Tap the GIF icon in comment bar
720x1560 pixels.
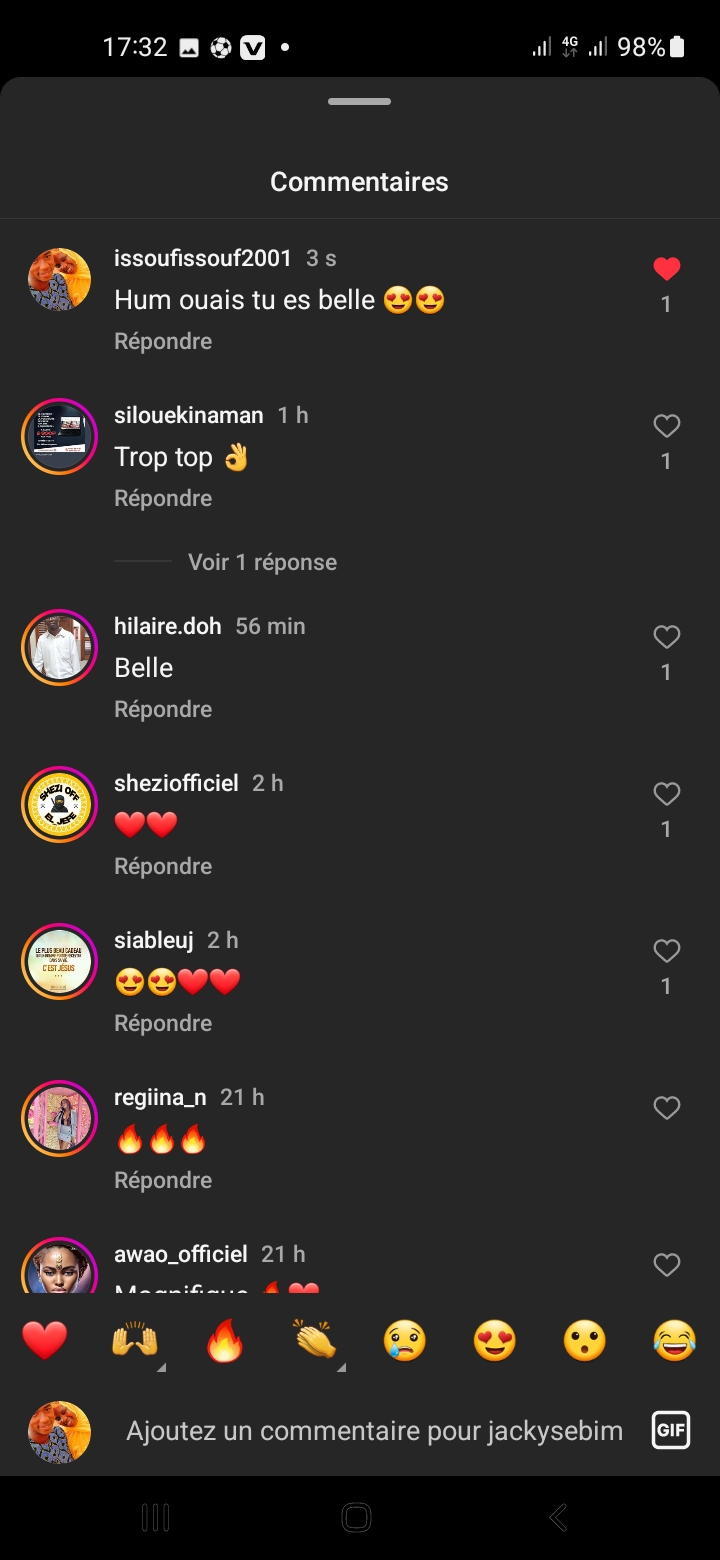[670, 1430]
